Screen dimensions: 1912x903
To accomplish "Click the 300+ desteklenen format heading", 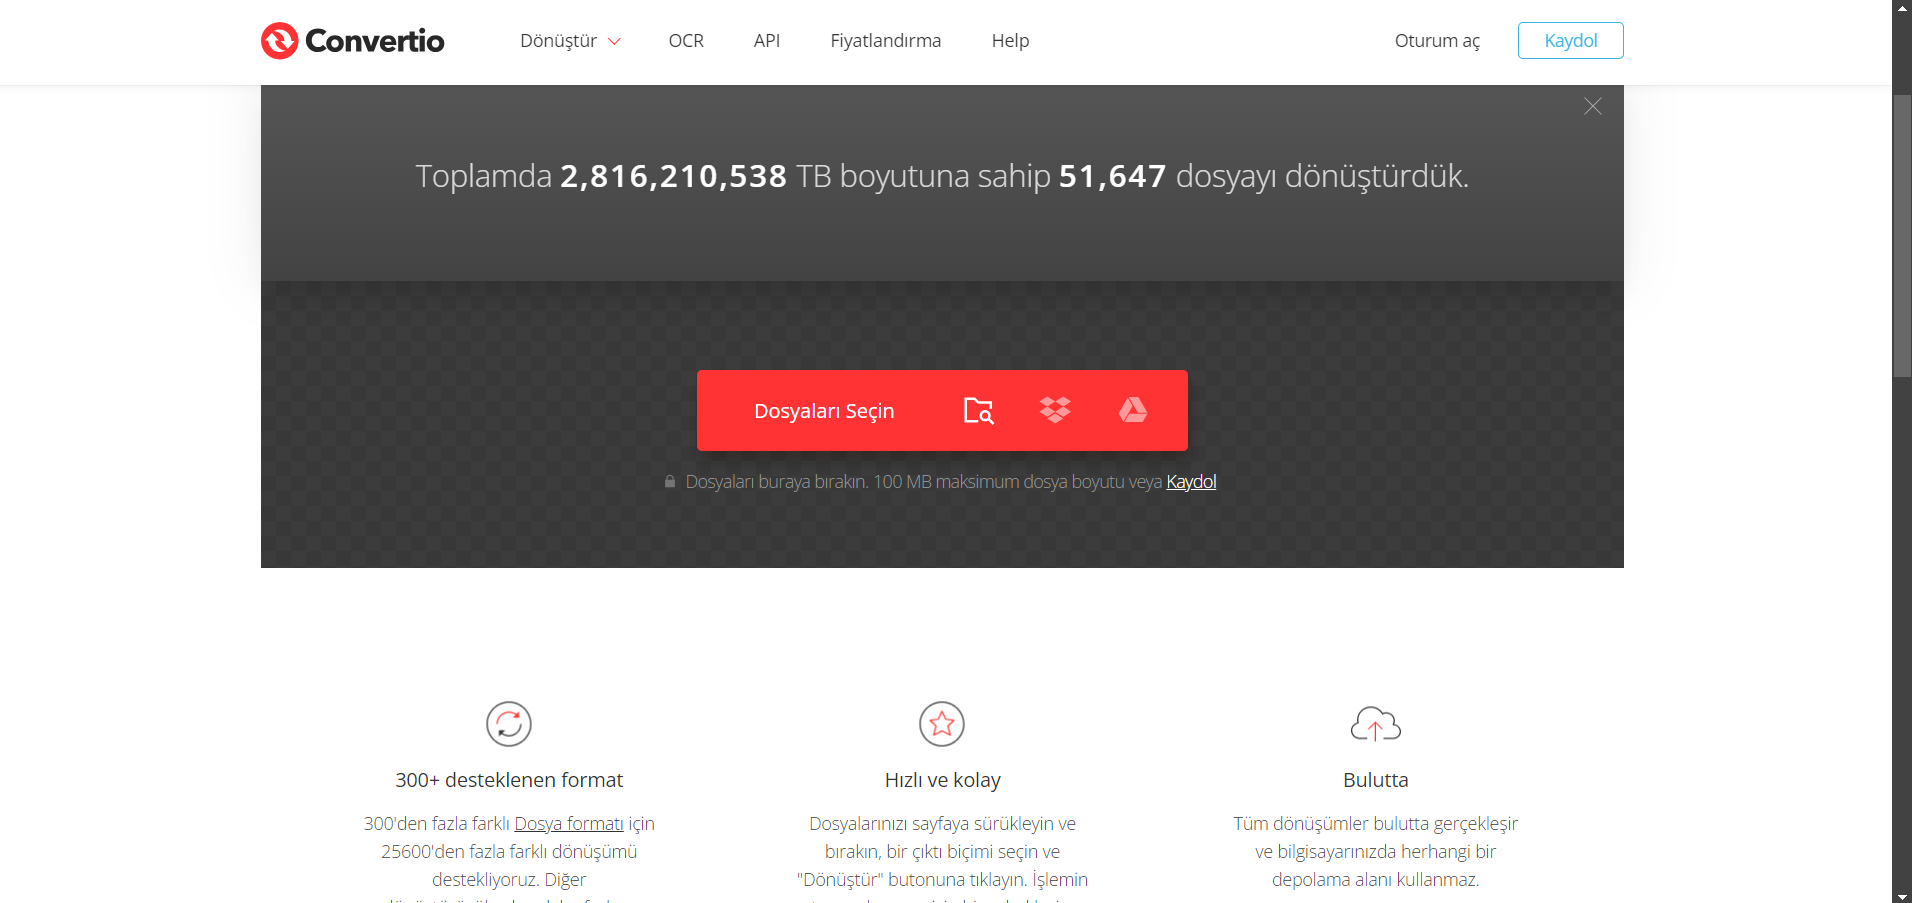I will point(509,780).
